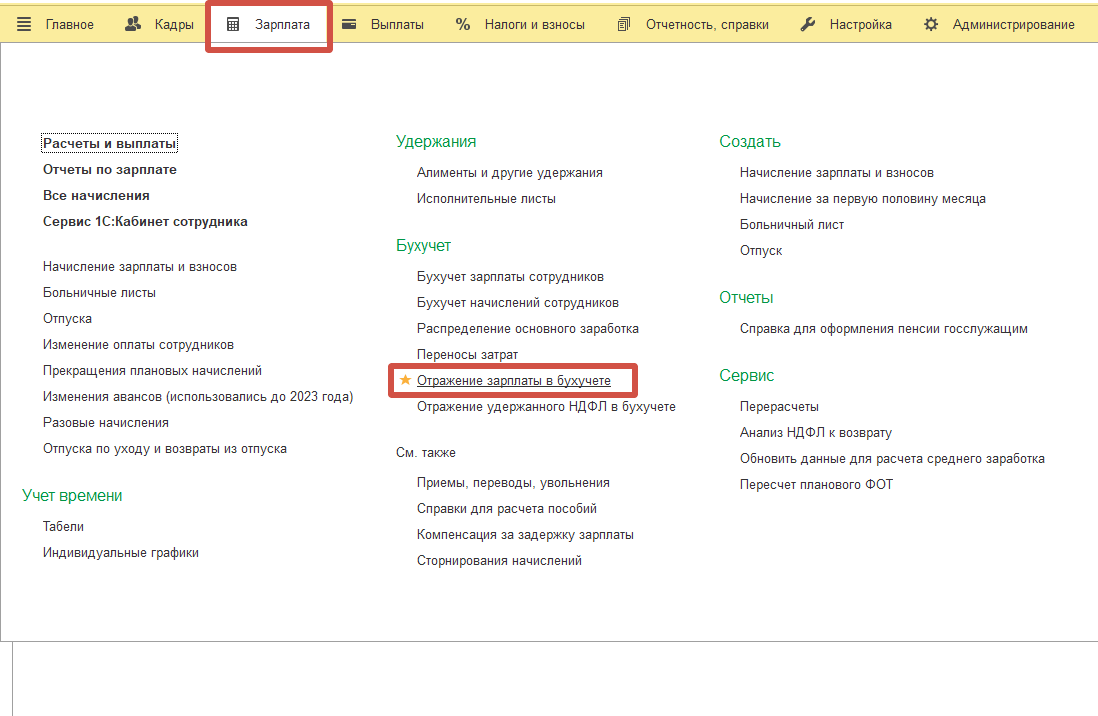Click the Бухучет group heading
This screenshot has height=716, width=1098.
tap(423, 245)
